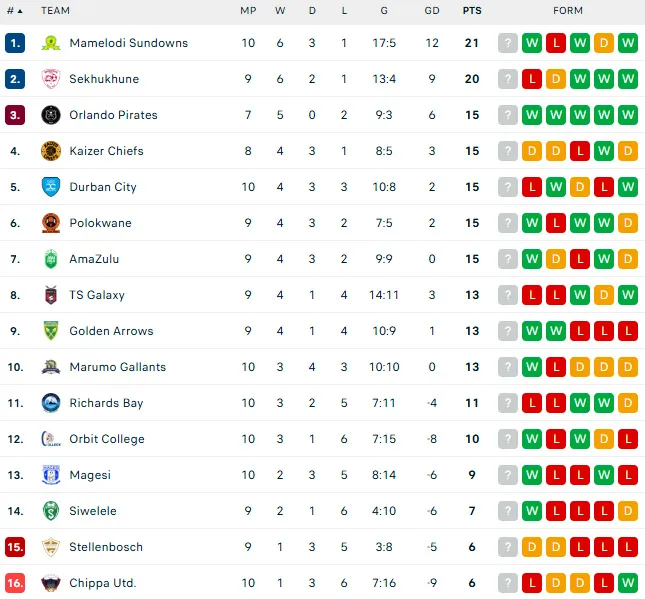
Task: Click the red rank 16 relegation badge
Action: (x=14, y=583)
